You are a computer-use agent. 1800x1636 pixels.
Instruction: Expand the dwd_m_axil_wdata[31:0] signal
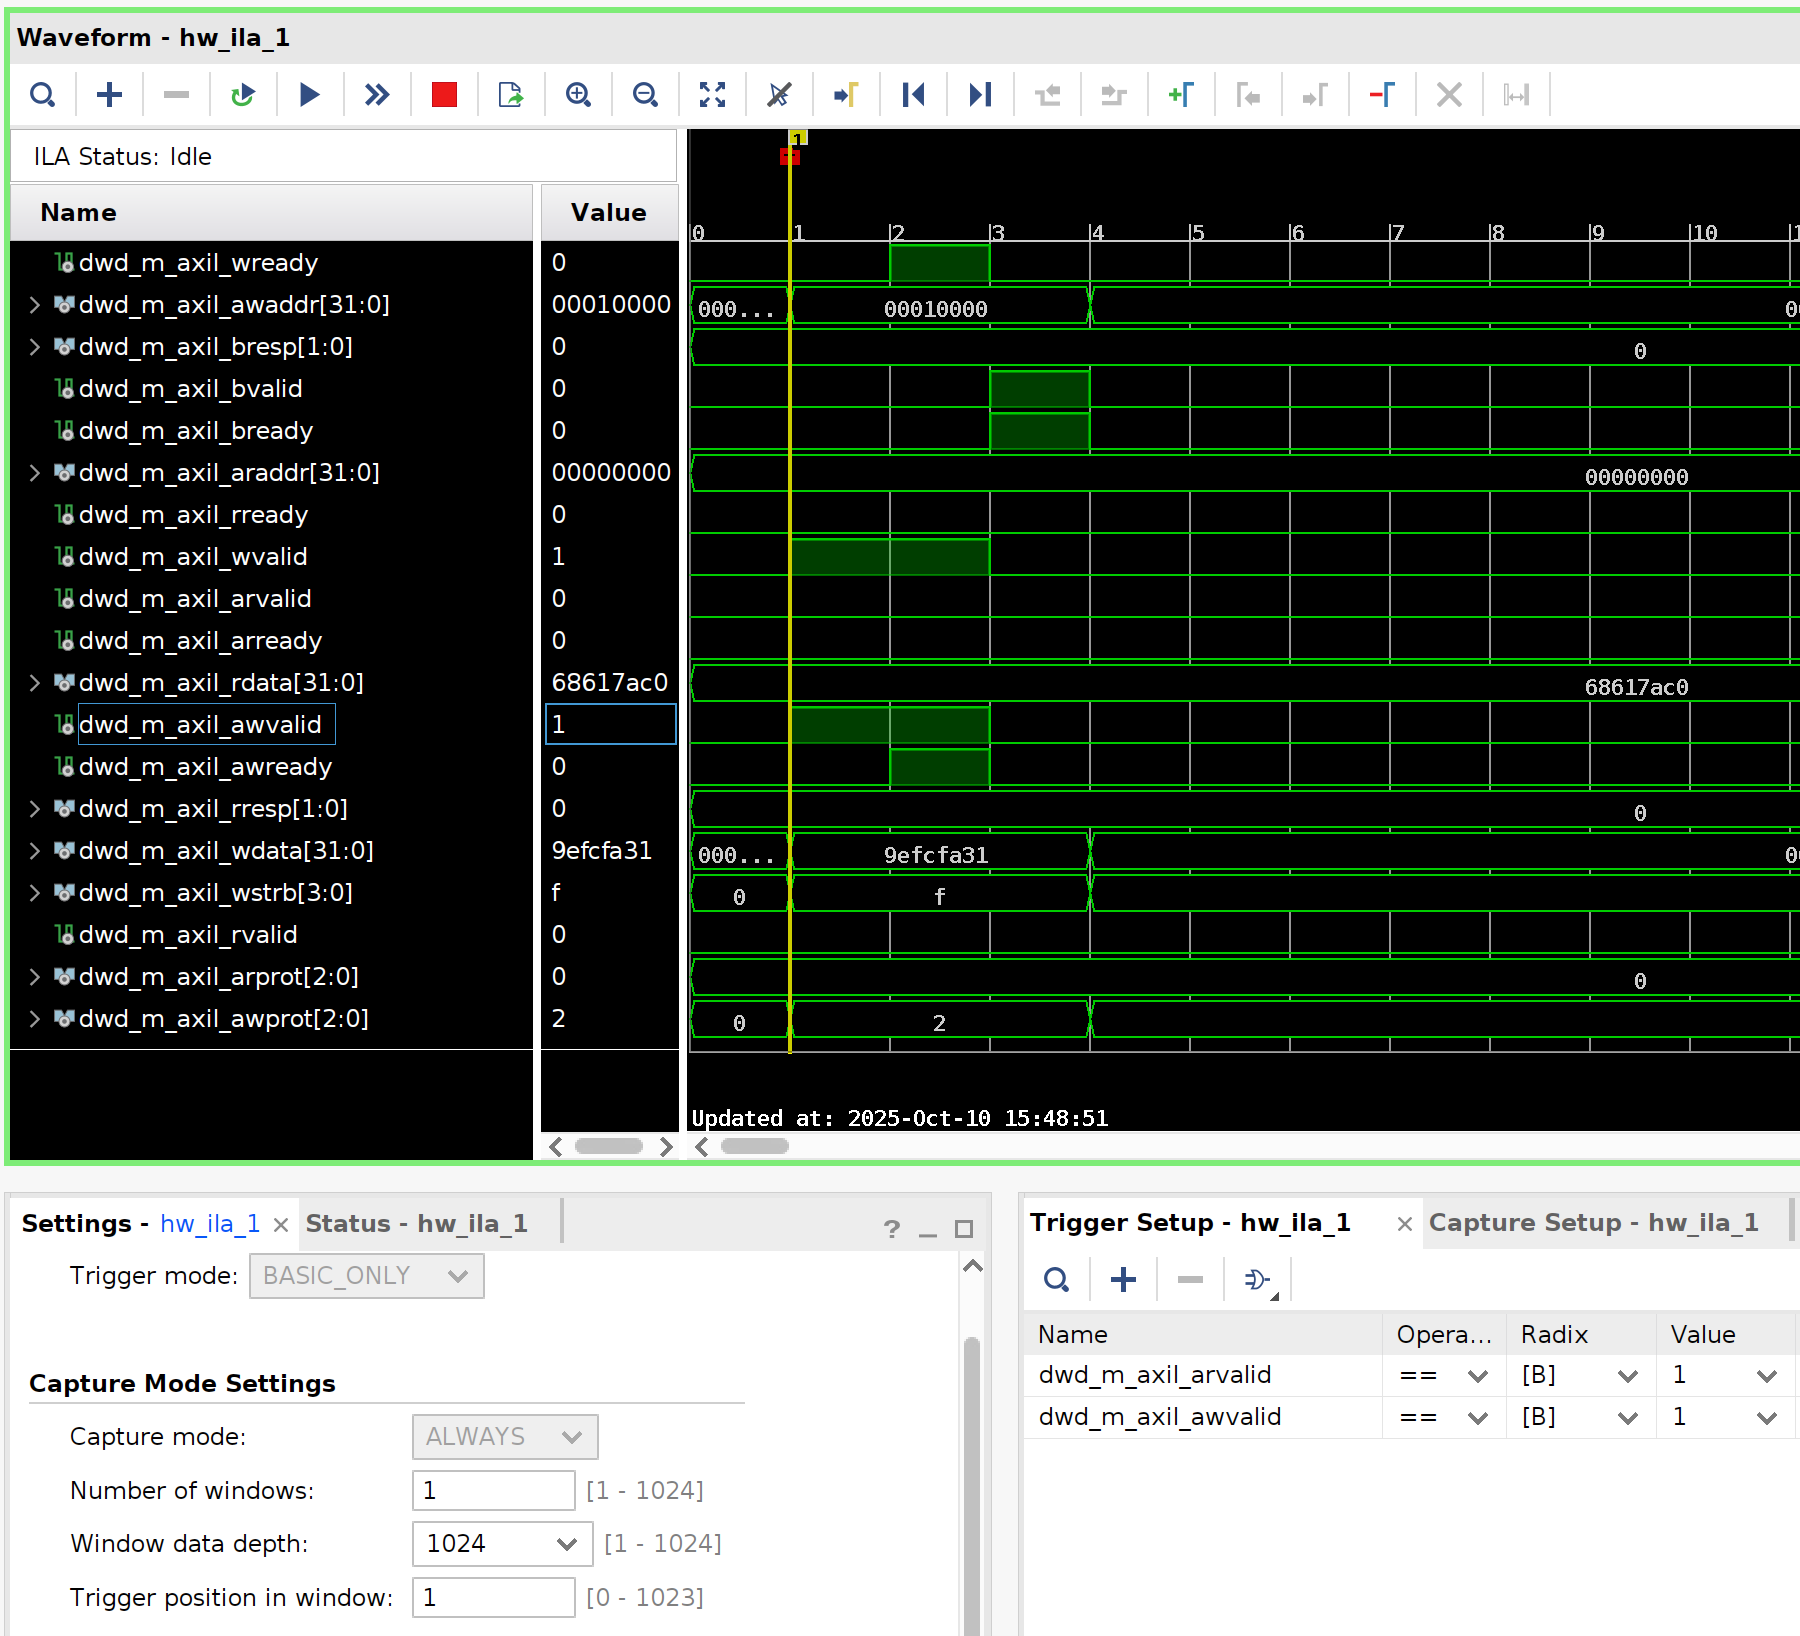[34, 851]
